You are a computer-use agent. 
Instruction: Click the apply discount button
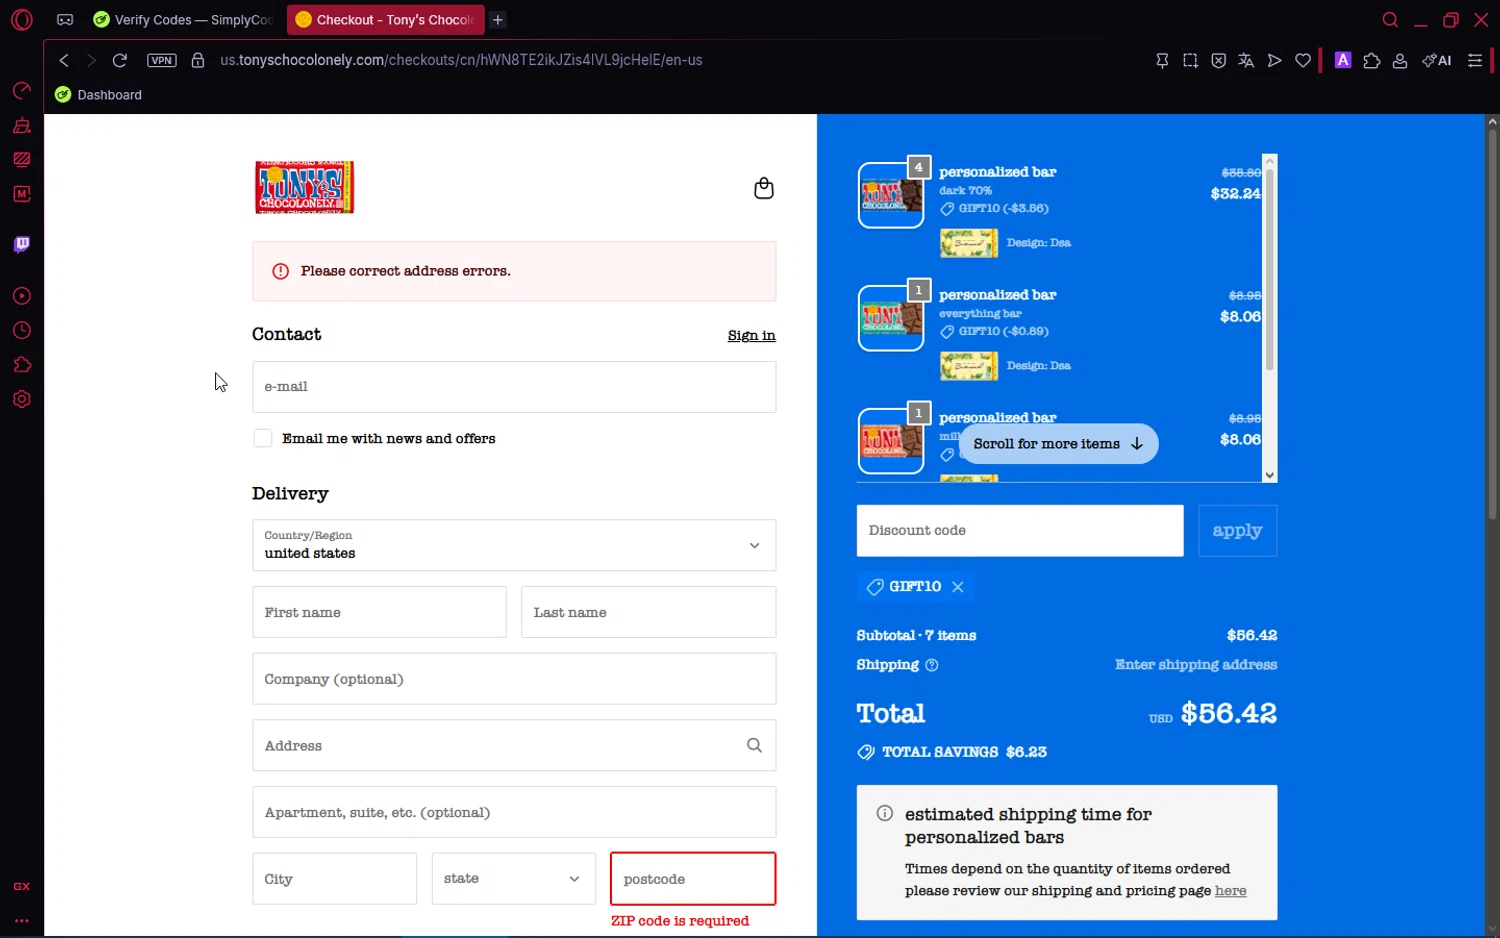1237,531
